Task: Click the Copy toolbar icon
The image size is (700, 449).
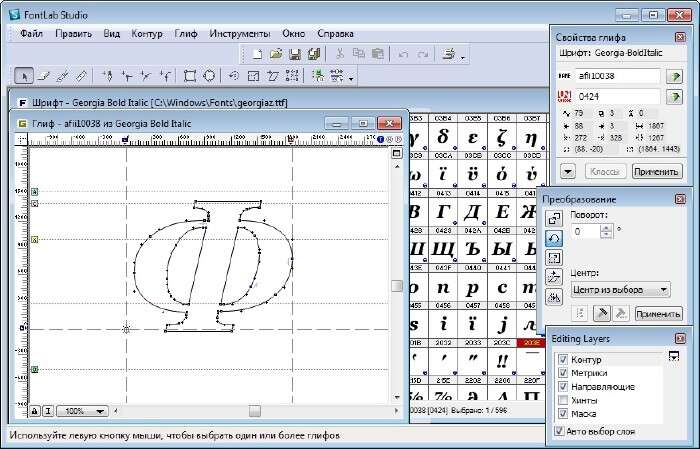Action: pos(358,54)
